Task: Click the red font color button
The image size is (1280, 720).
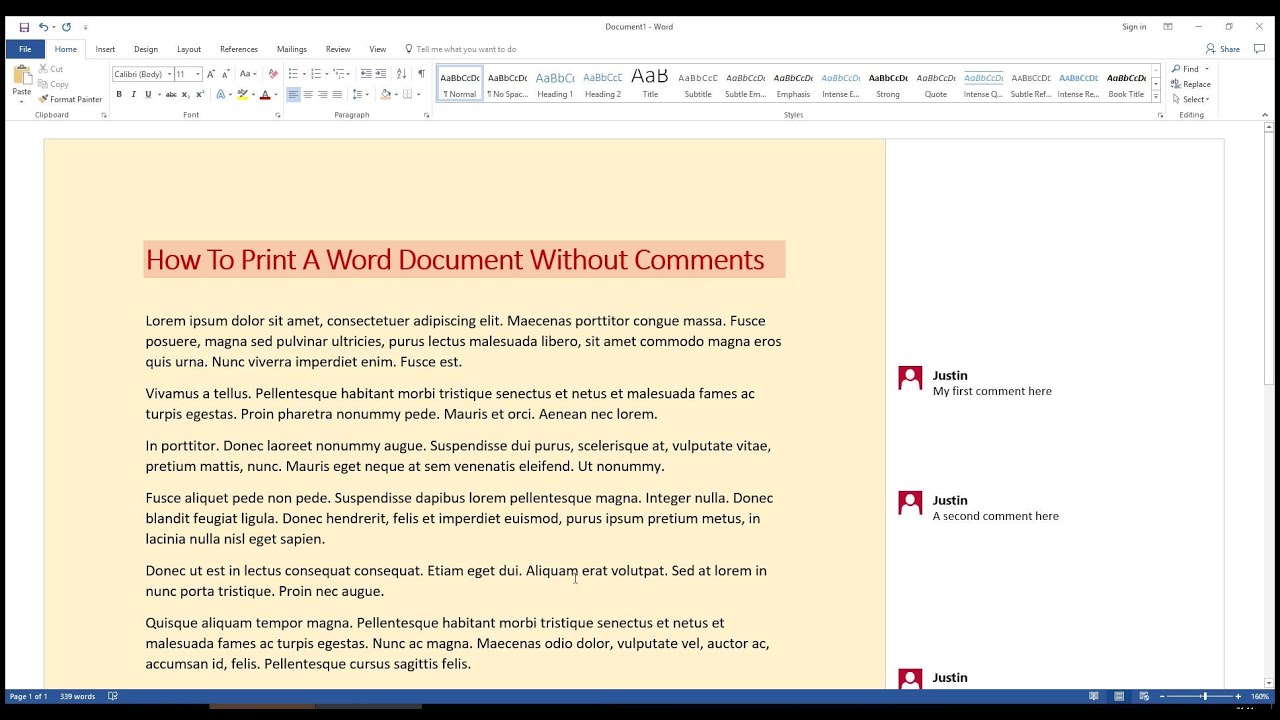Action: (265, 94)
